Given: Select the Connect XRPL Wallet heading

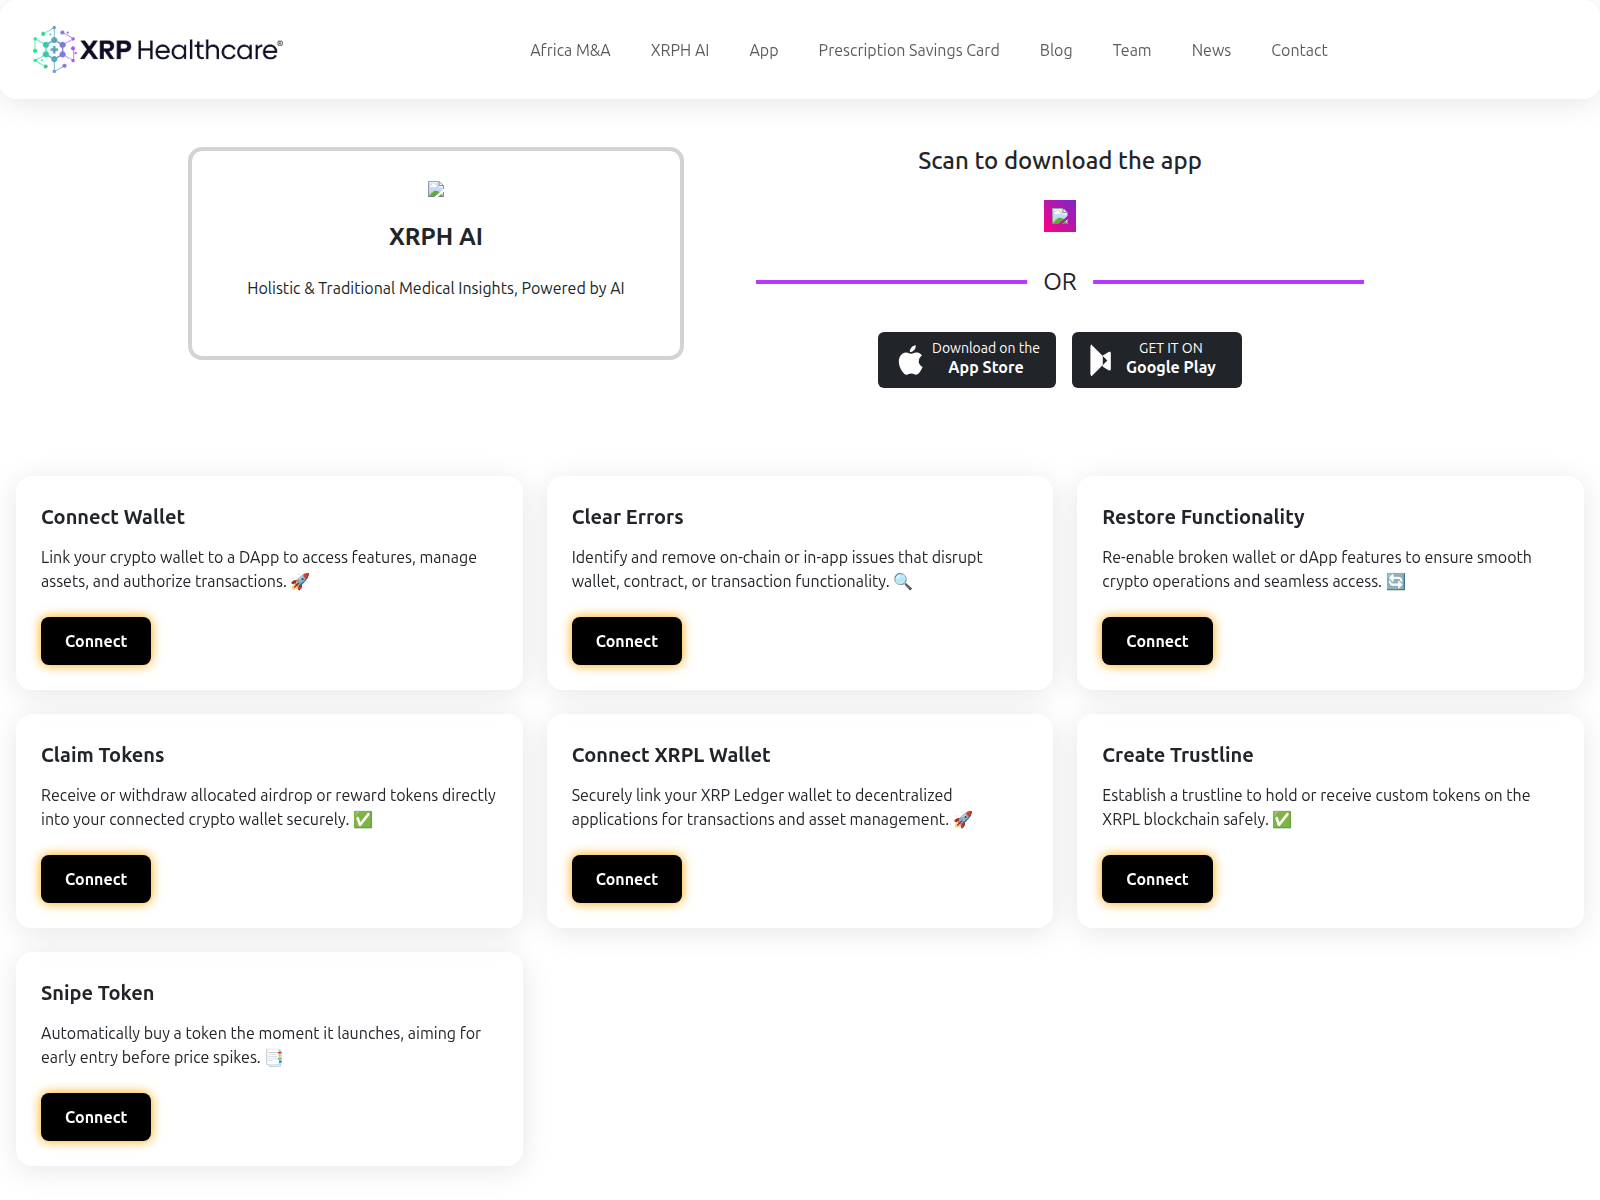Looking at the screenshot, I should coord(671,755).
